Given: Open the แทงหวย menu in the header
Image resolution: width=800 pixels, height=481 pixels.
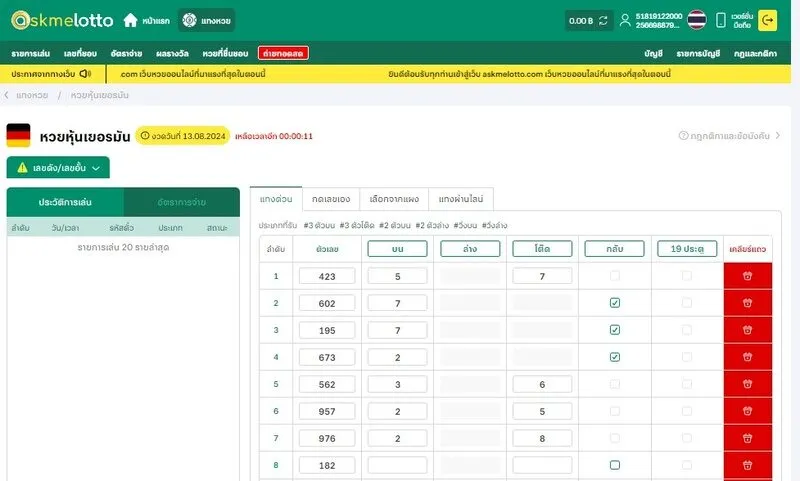Looking at the screenshot, I should point(209,20).
